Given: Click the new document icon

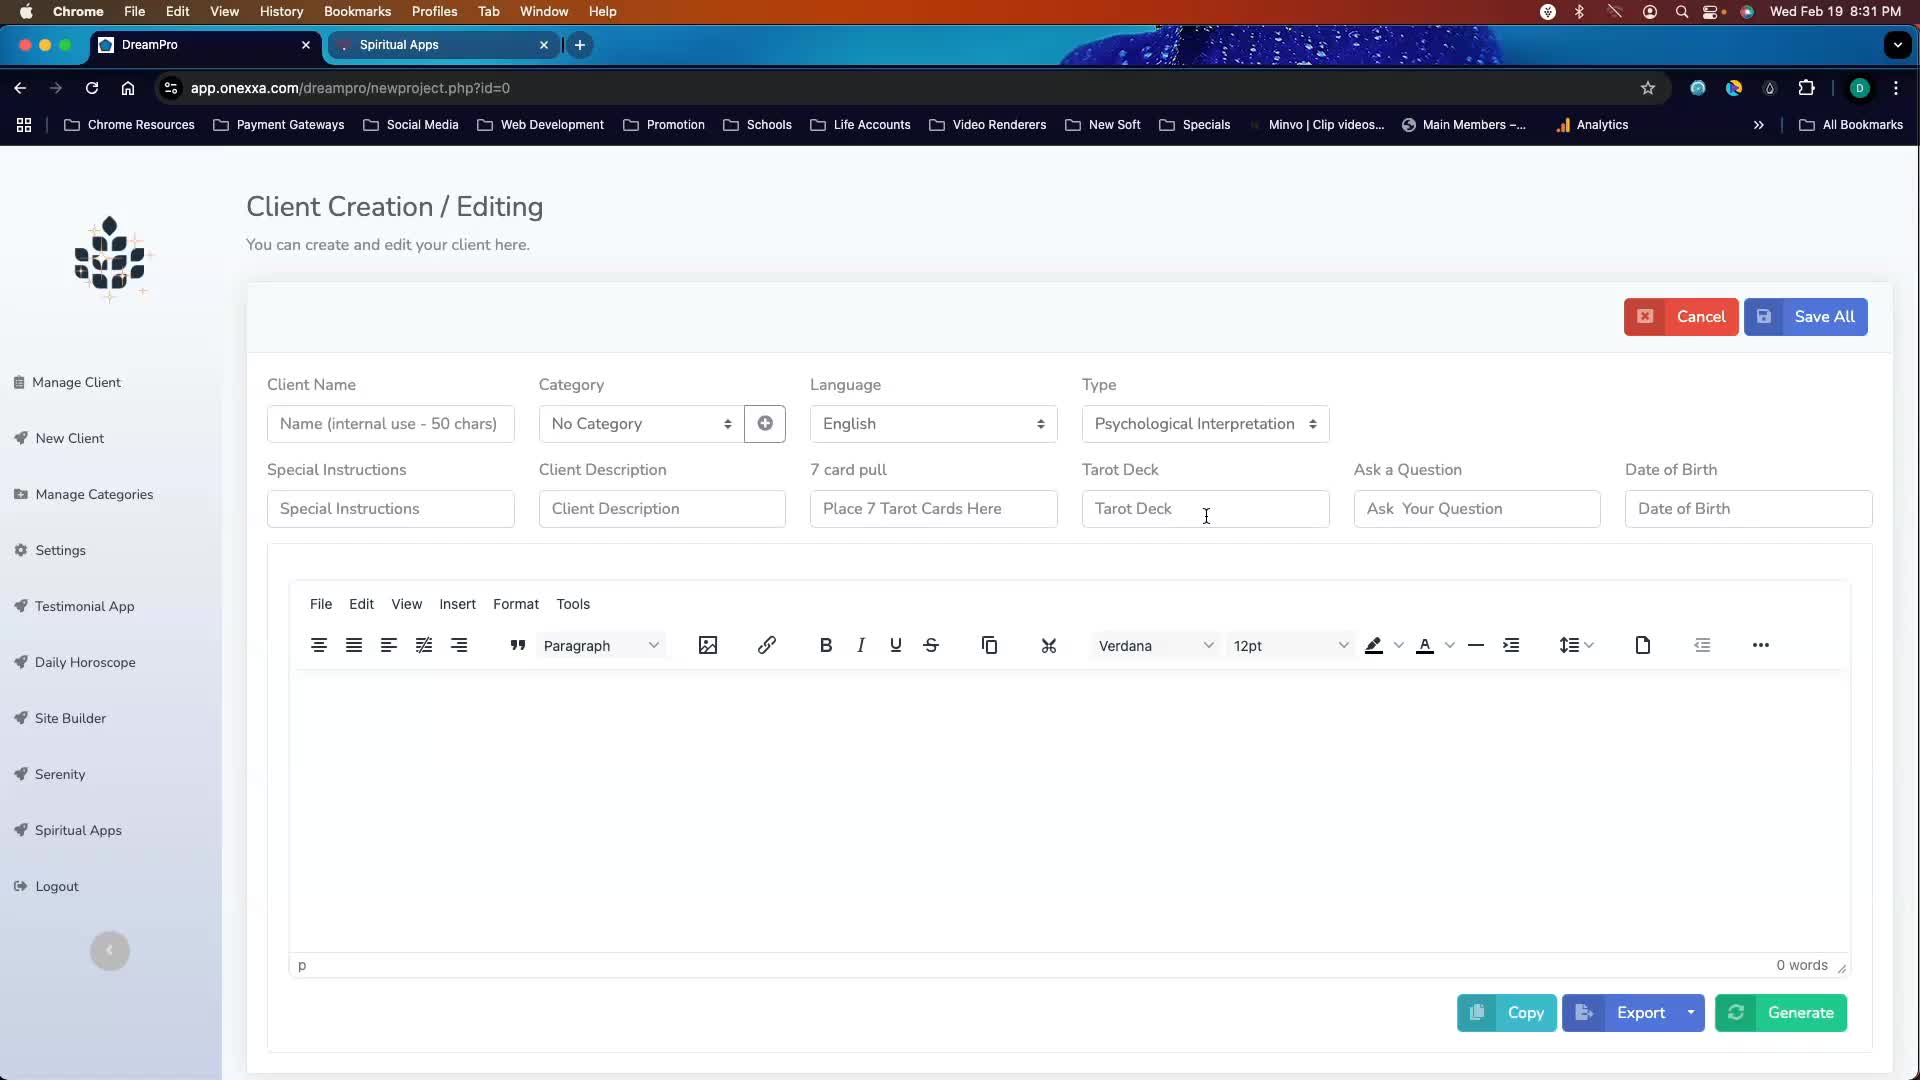Looking at the screenshot, I should [1643, 646].
